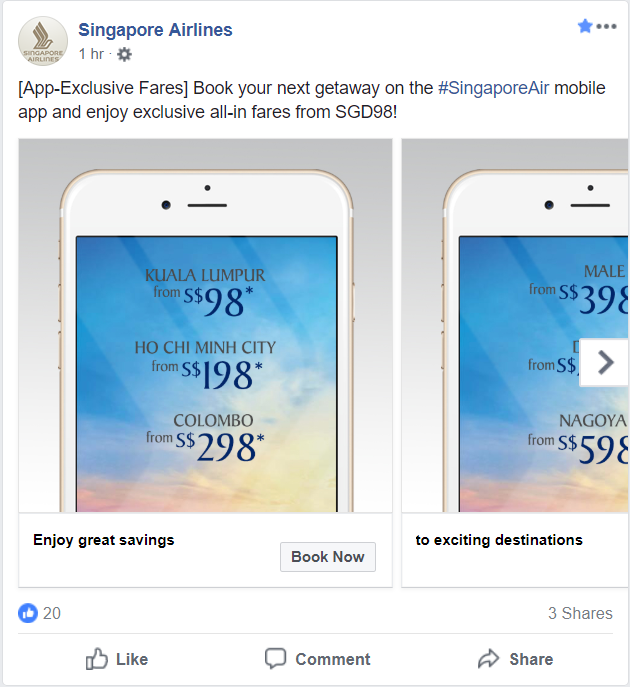Image resolution: width=630 pixels, height=687 pixels.
Task: Click the blue star icon
Action: coord(585,26)
